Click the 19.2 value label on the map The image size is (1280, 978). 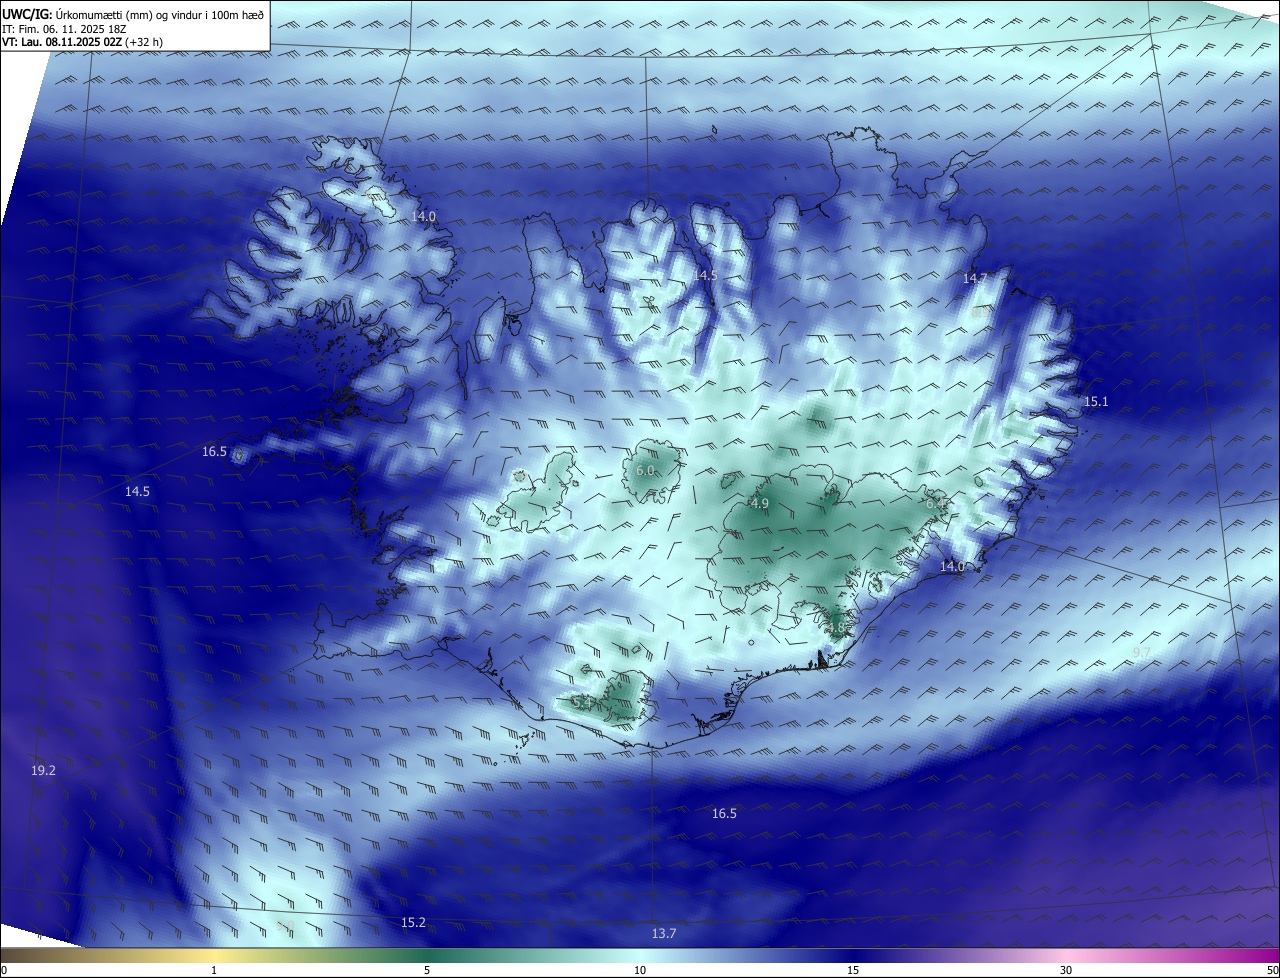coord(43,770)
